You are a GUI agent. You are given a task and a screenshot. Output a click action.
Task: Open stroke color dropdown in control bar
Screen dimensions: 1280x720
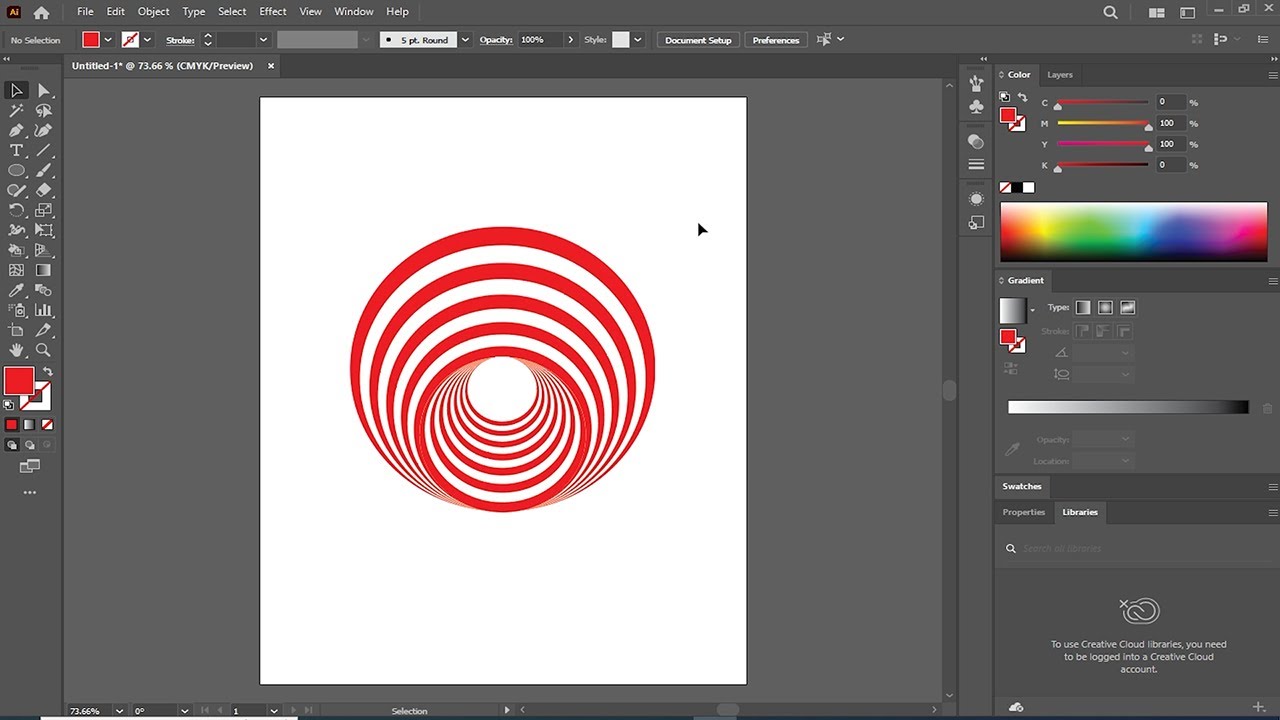click(148, 40)
